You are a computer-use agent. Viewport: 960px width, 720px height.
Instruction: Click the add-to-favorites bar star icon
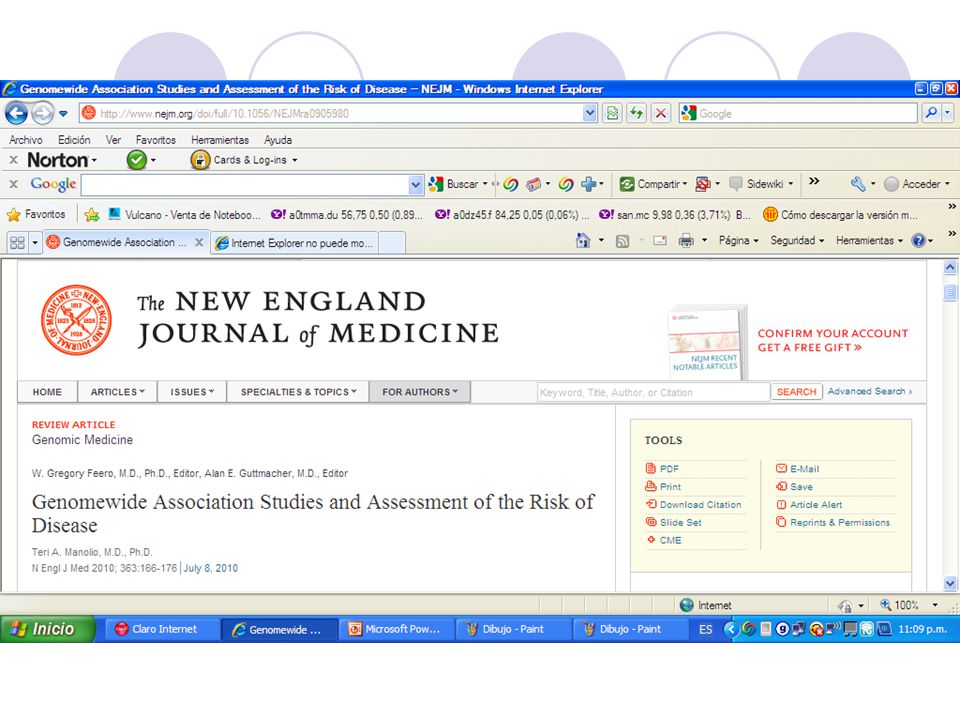coord(92,214)
